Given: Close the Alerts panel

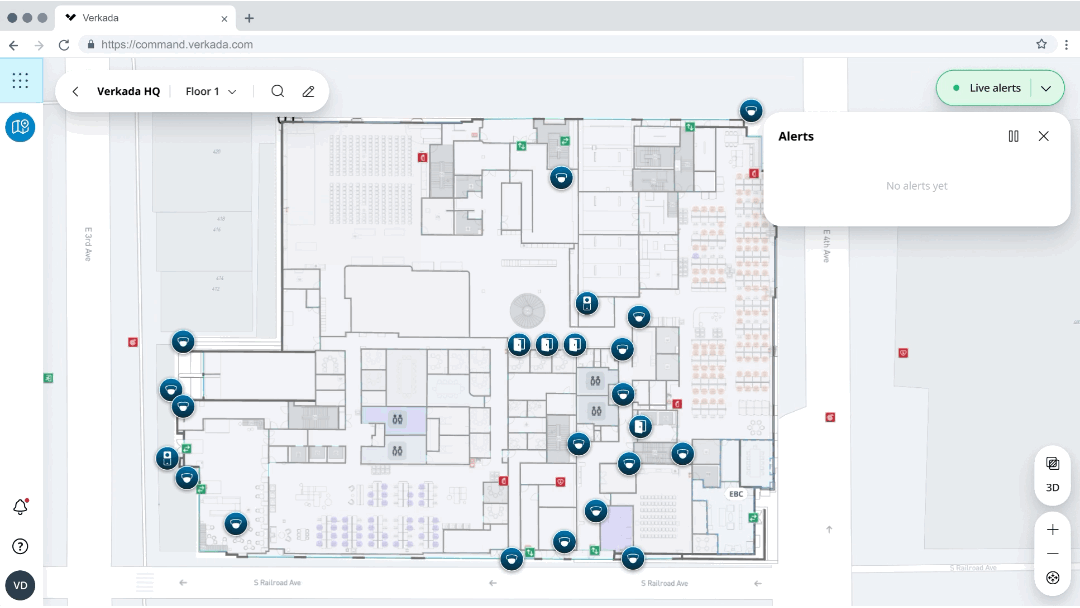Looking at the screenshot, I should click(1043, 136).
